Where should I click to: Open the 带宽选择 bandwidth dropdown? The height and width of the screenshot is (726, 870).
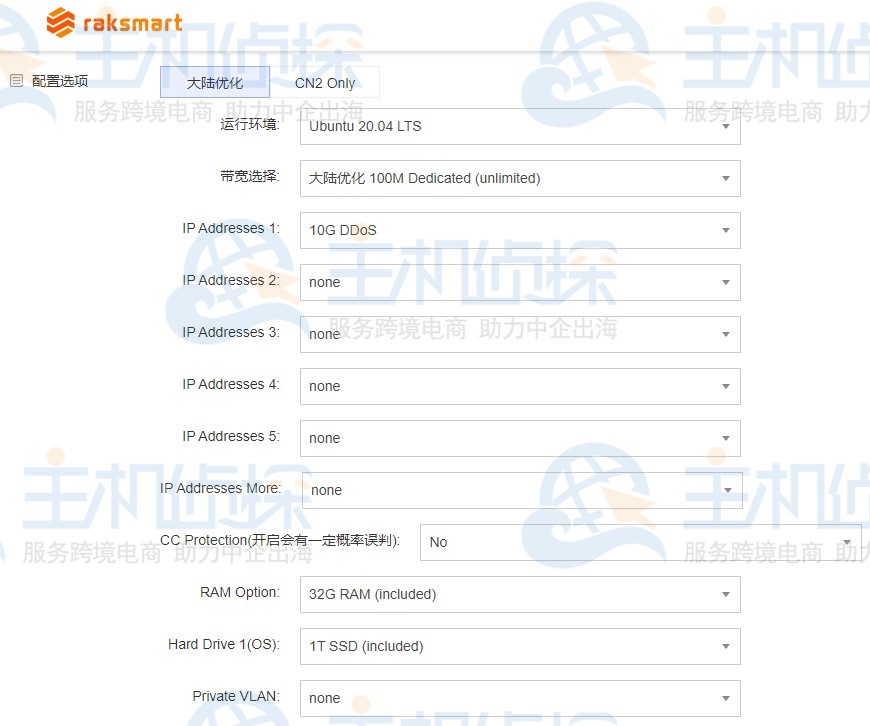coord(520,178)
